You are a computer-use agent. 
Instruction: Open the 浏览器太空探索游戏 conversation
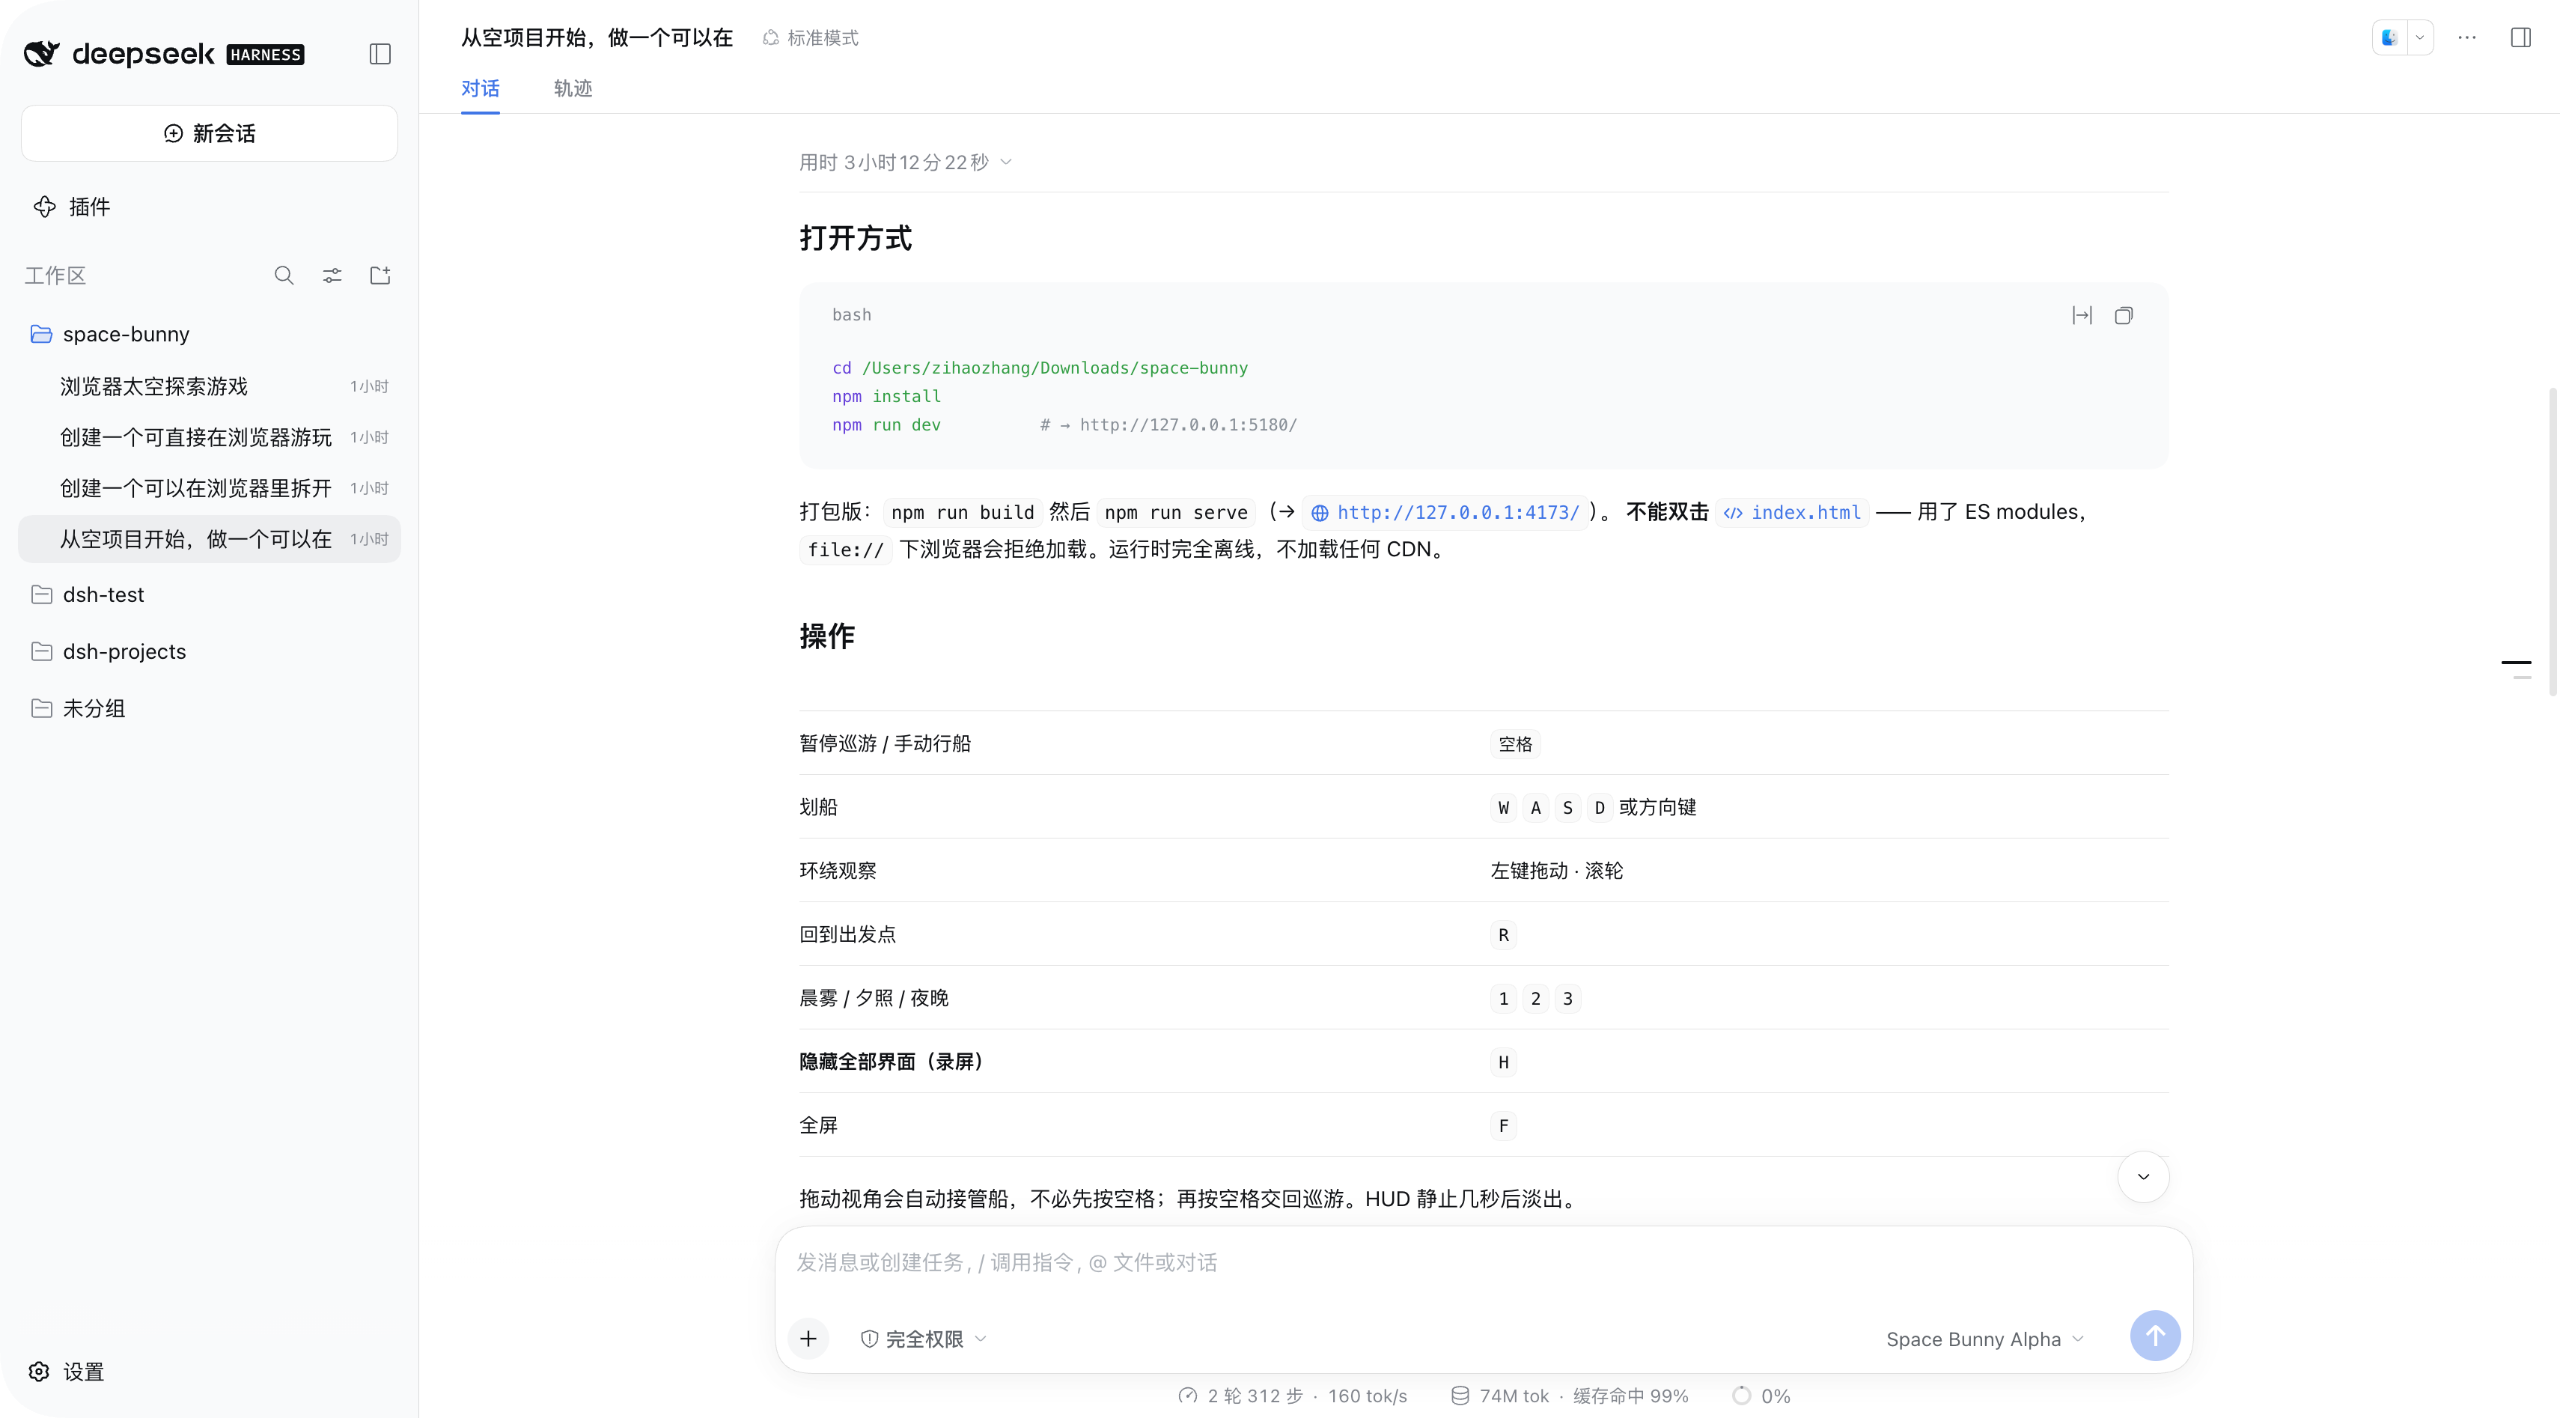209,386
